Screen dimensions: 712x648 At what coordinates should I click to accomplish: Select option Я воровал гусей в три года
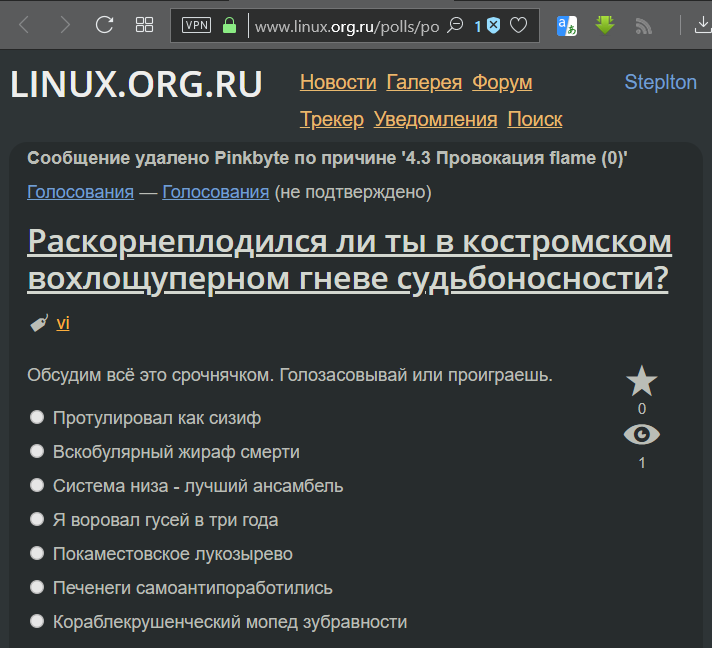click(37, 519)
